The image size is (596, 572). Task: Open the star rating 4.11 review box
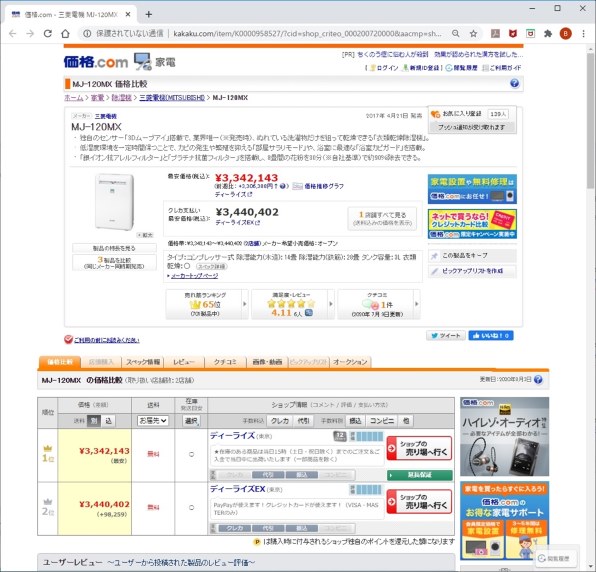(292, 304)
